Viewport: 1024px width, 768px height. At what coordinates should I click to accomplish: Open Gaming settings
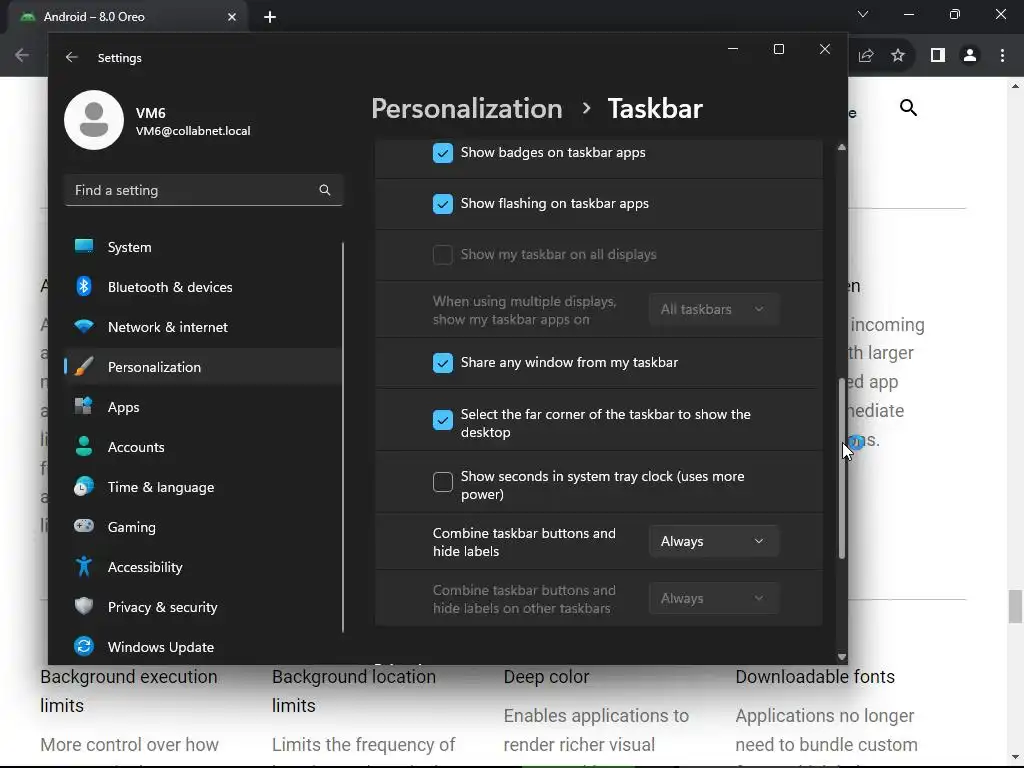[x=202, y=526]
